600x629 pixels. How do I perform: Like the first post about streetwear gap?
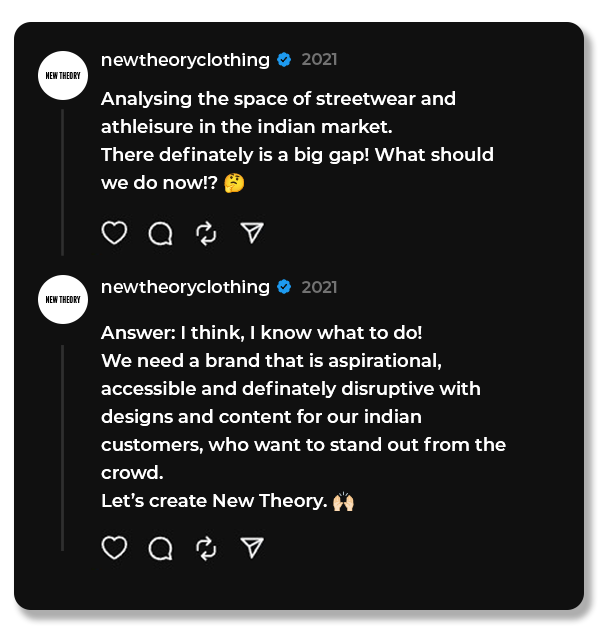pyautogui.click(x=115, y=233)
